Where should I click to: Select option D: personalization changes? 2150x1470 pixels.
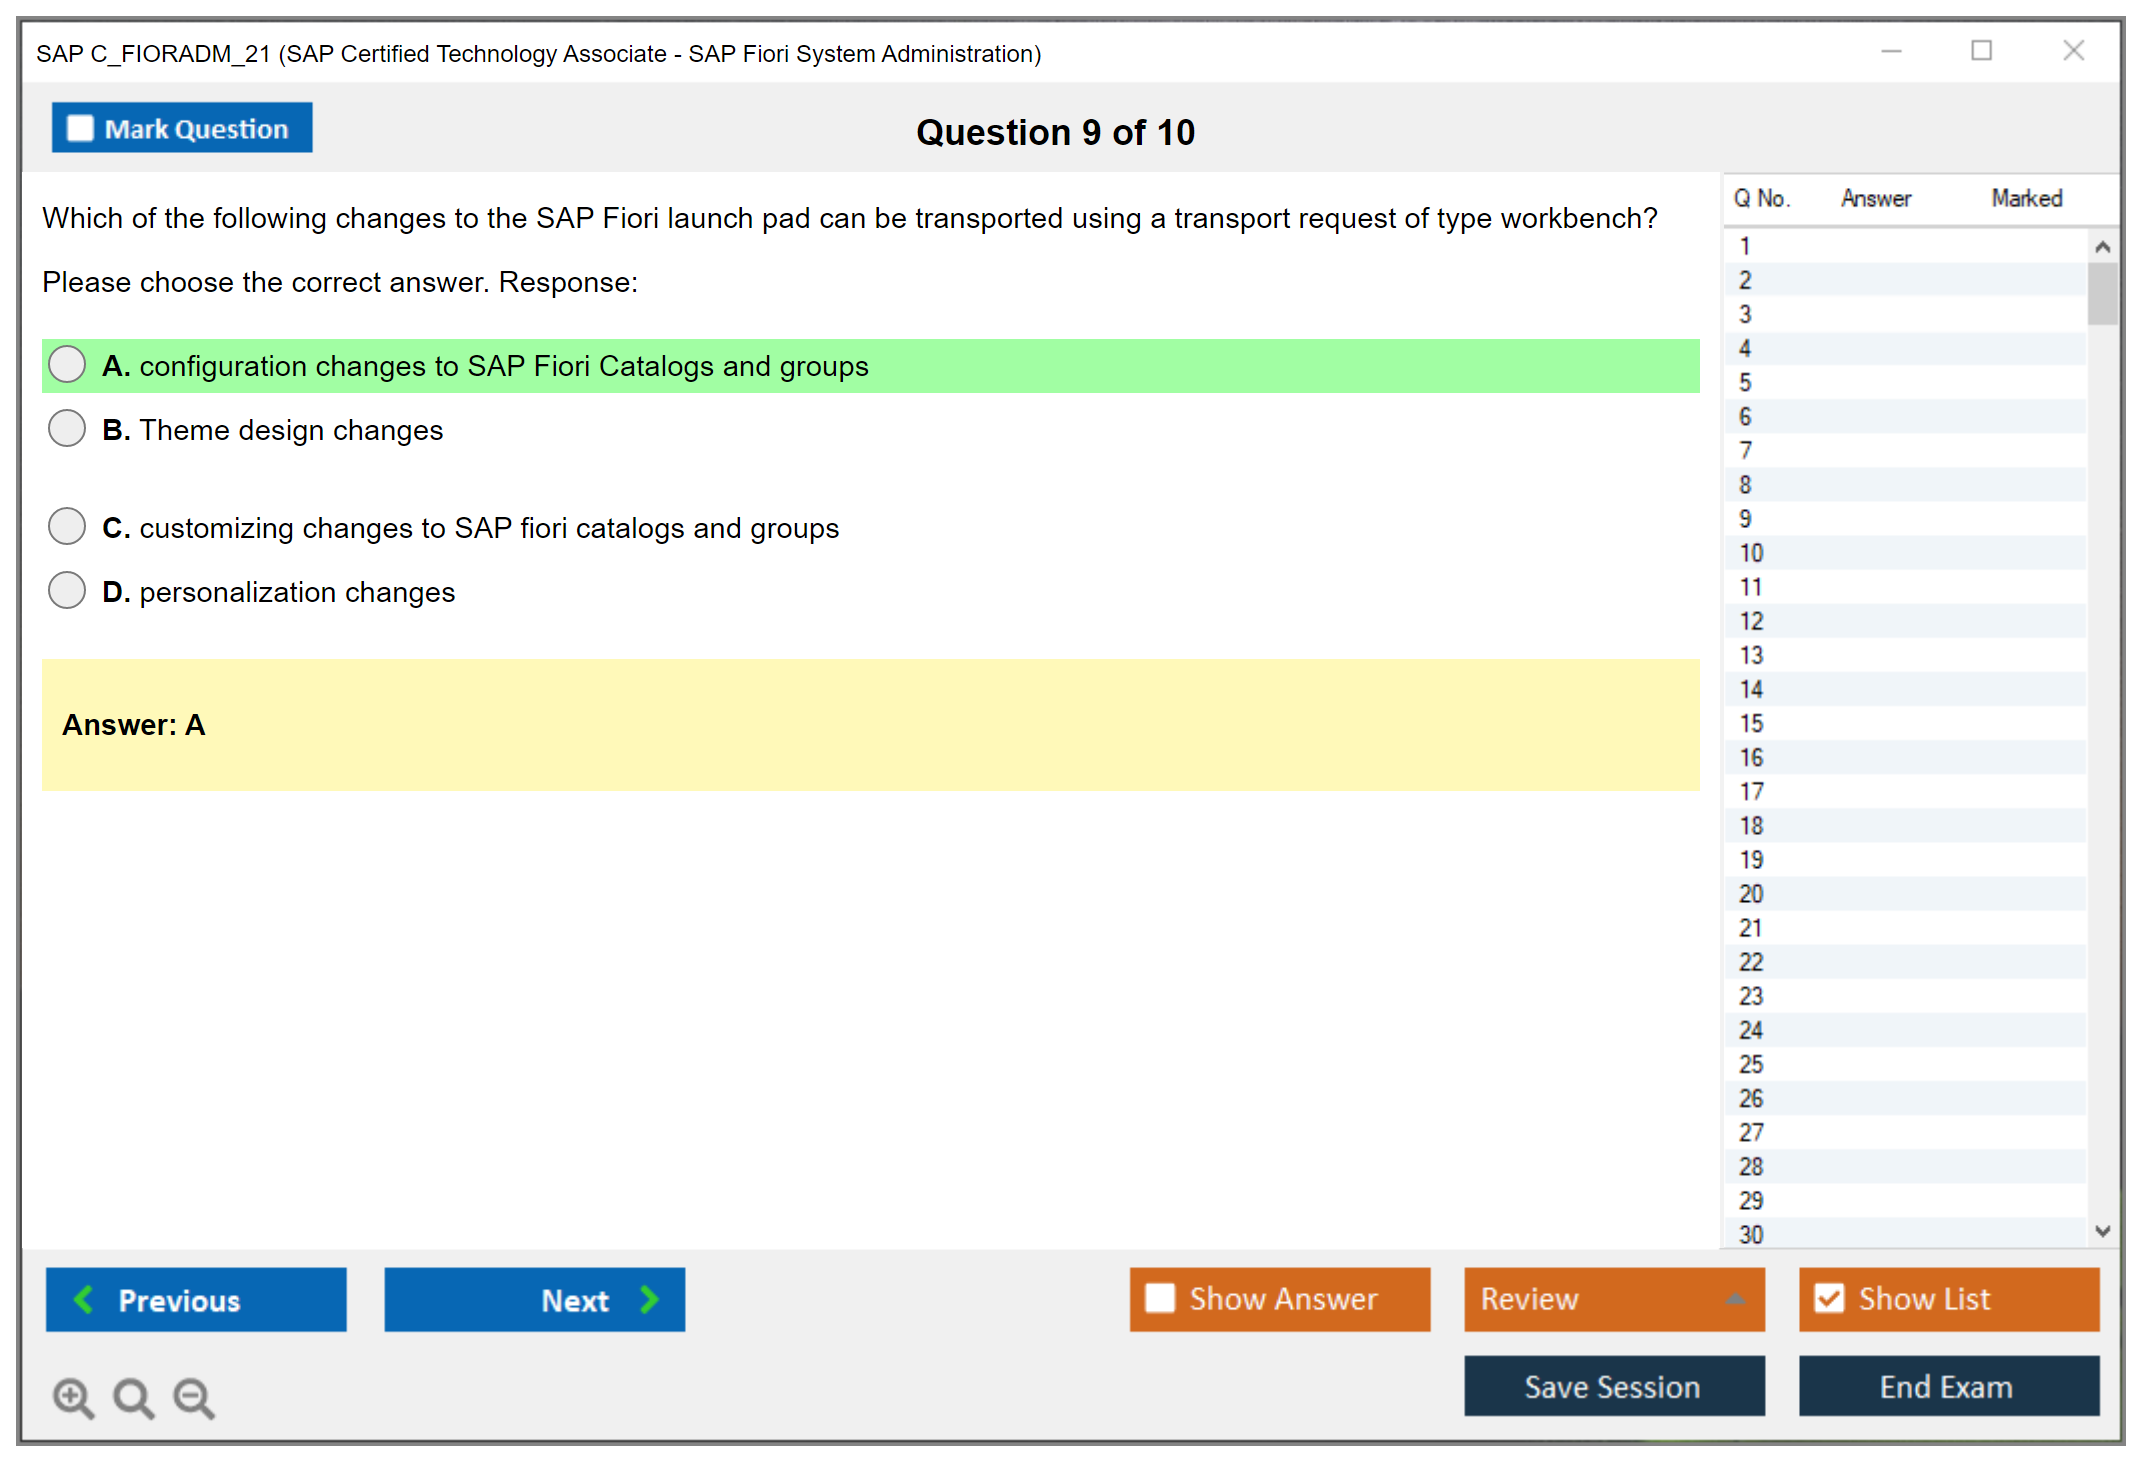pos(67,591)
